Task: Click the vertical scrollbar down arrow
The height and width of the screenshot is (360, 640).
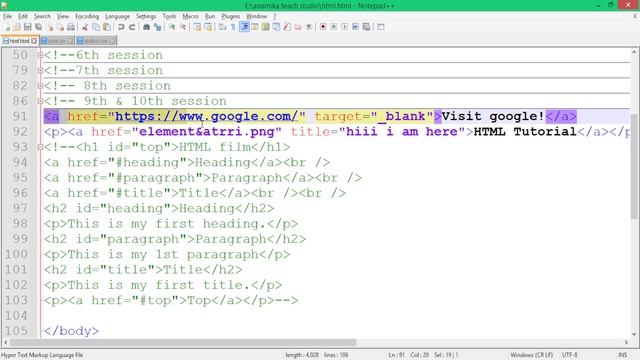Action: (x=634, y=334)
